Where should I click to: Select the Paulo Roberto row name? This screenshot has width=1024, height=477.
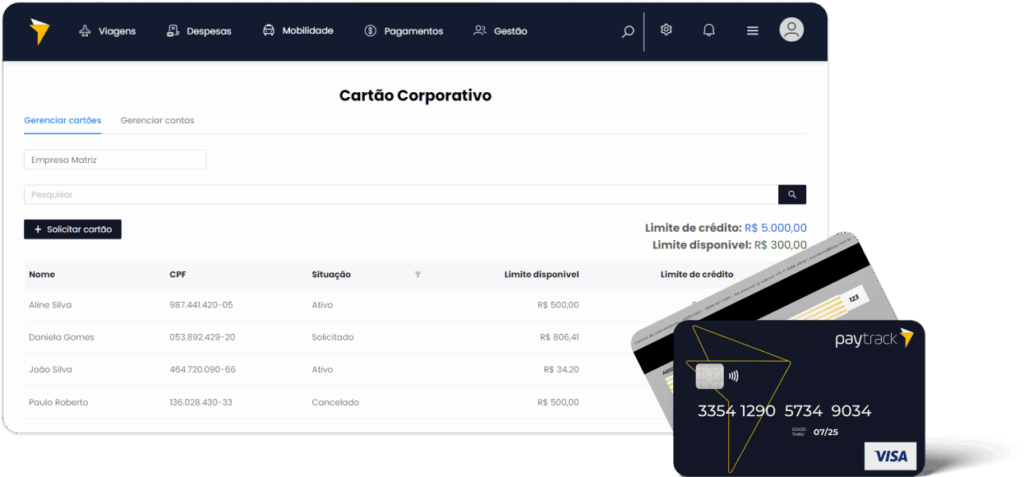point(58,403)
